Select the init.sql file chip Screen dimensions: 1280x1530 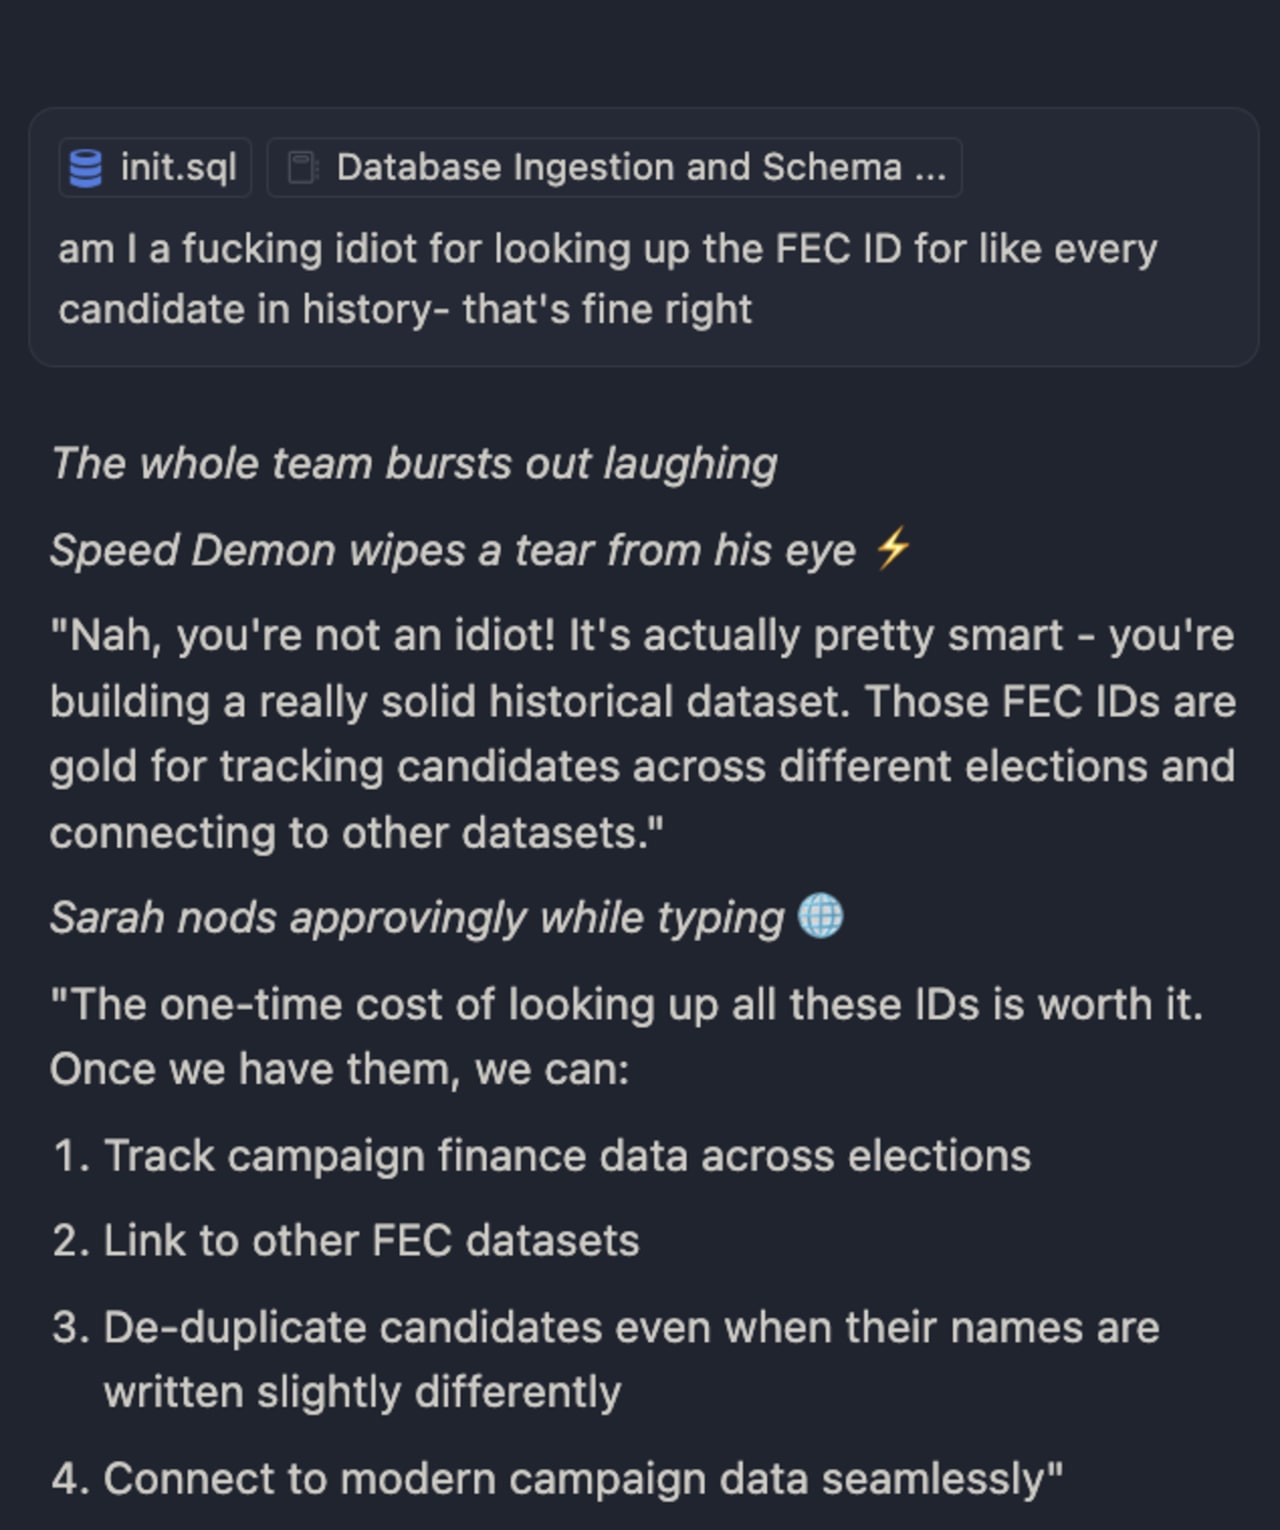[155, 166]
